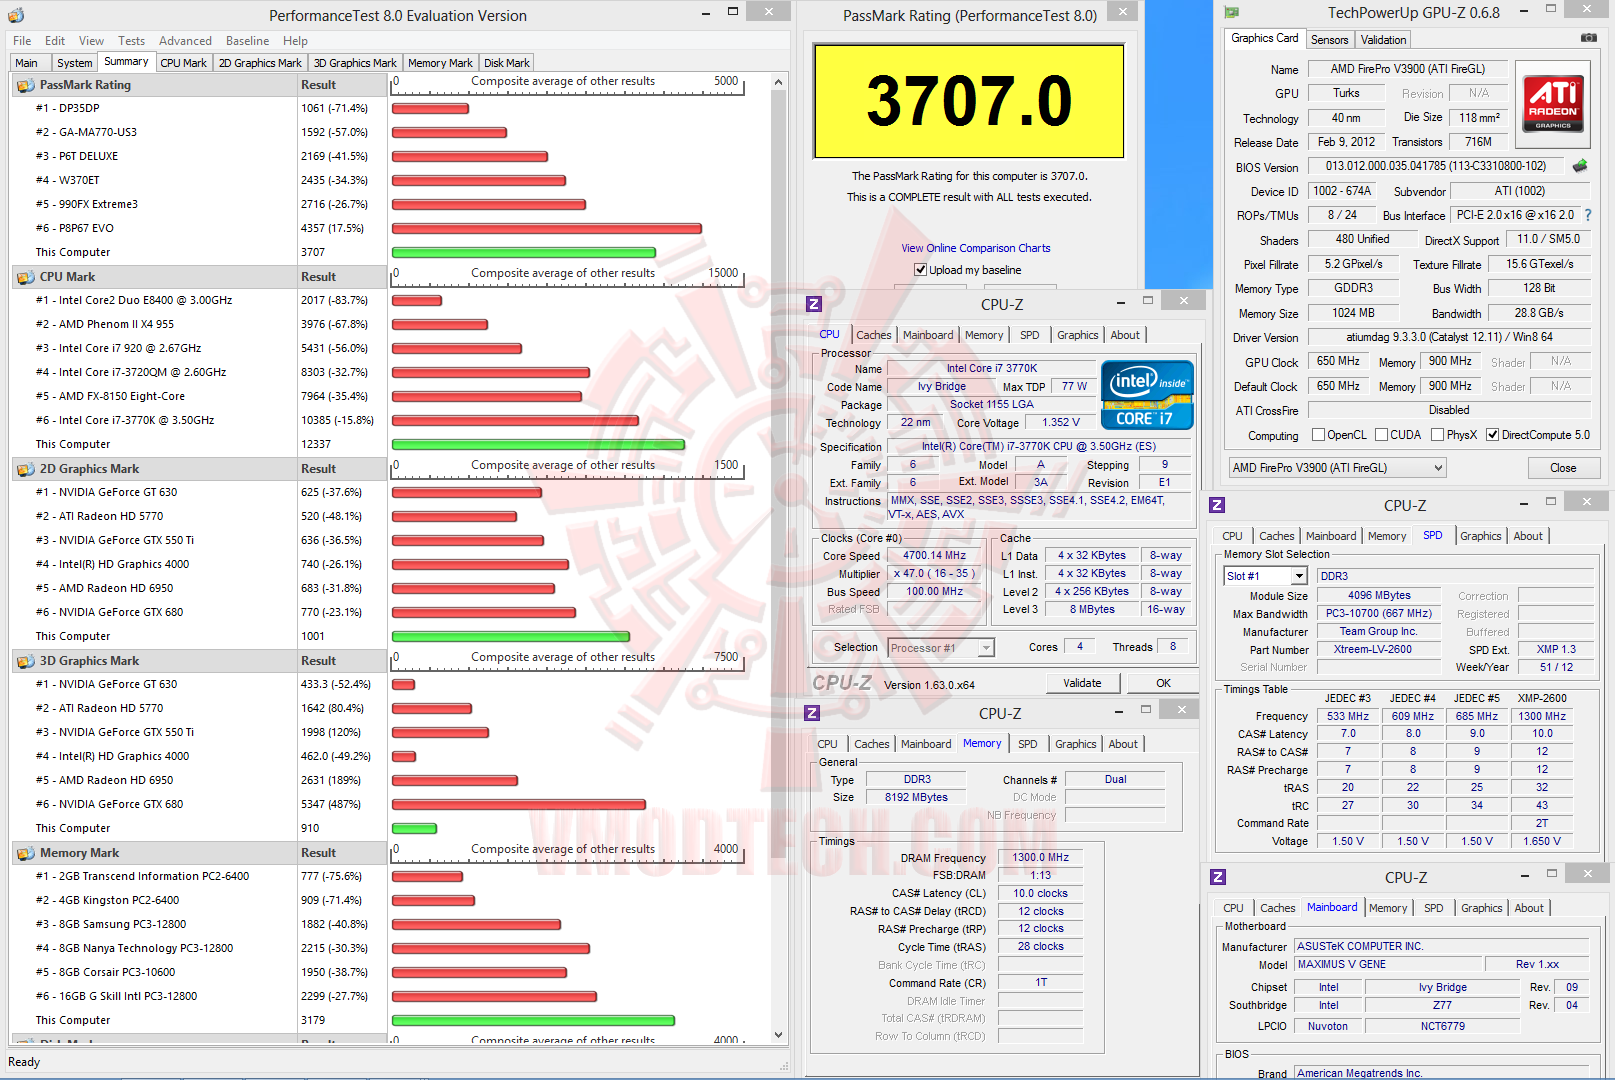
Task: Open the Edit menu in PerformanceTest
Action: pyautogui.click(x=55, y=41)
